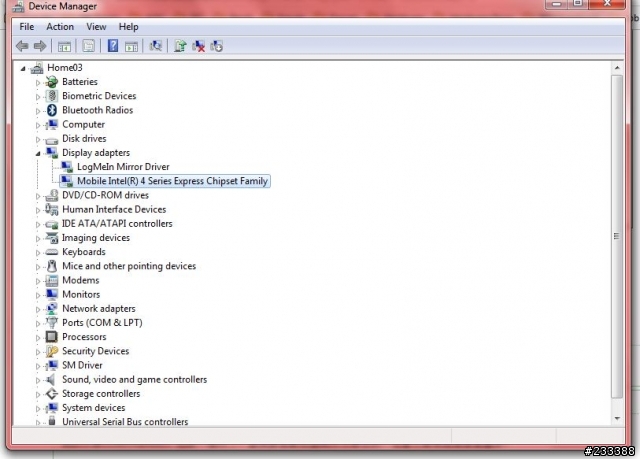Scan for hardware changes icon
The width and height of the screenshot is (640, 459).
pos(156,46)
